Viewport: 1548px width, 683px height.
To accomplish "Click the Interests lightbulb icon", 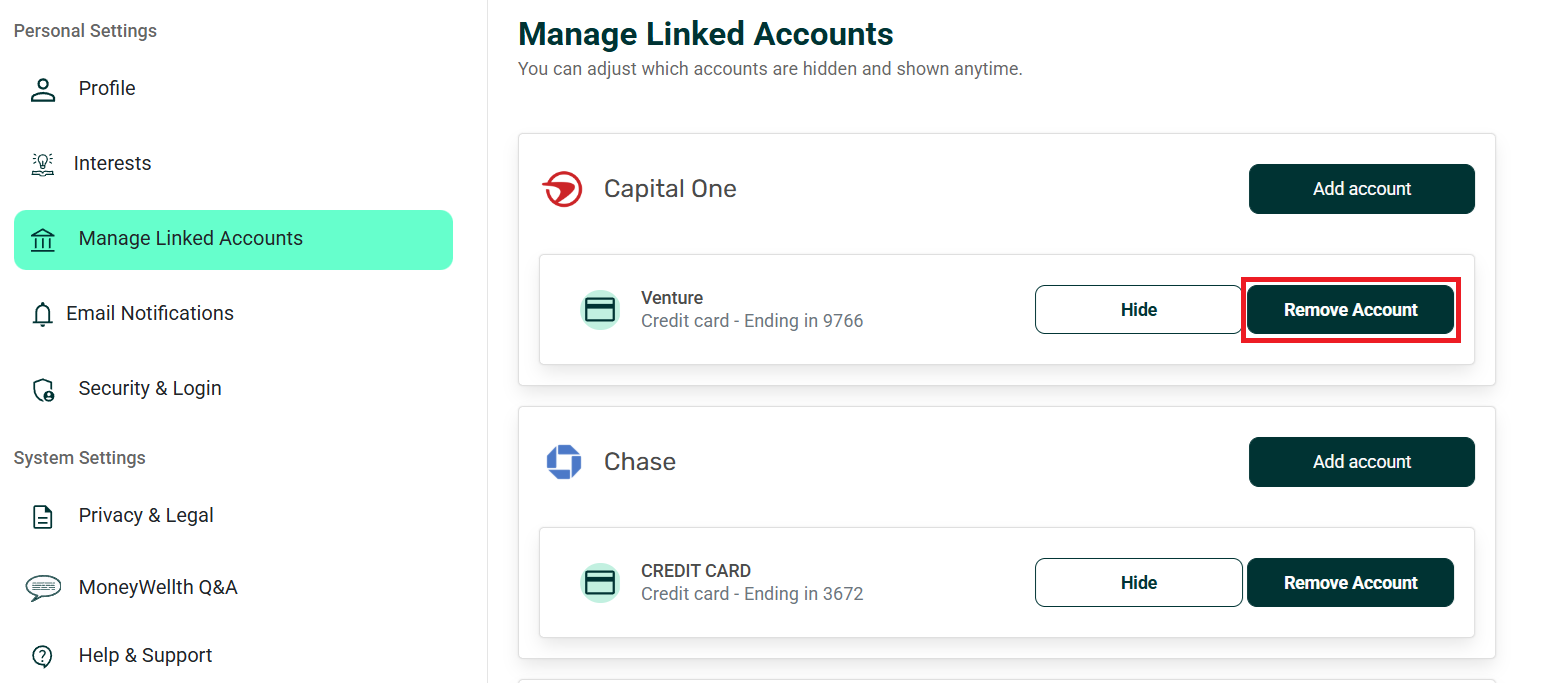I will [x=43, y=164].
